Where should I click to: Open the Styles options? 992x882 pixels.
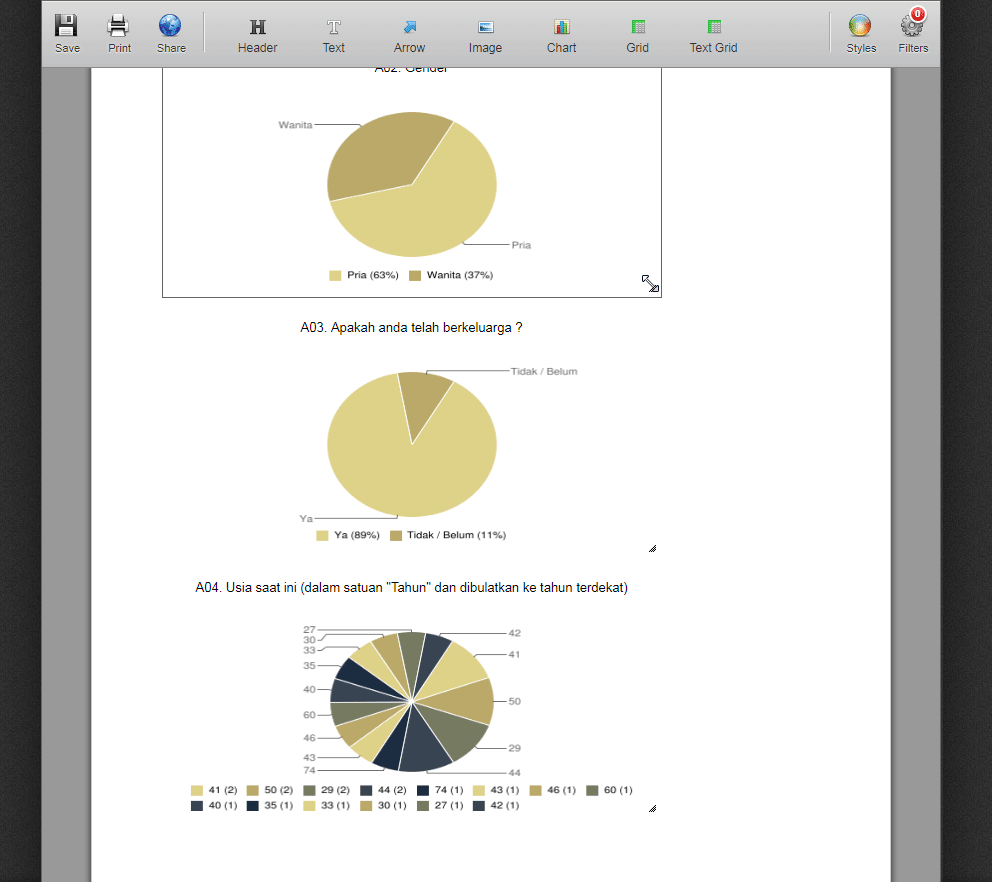pyautogui.click(x=860, y=30)
